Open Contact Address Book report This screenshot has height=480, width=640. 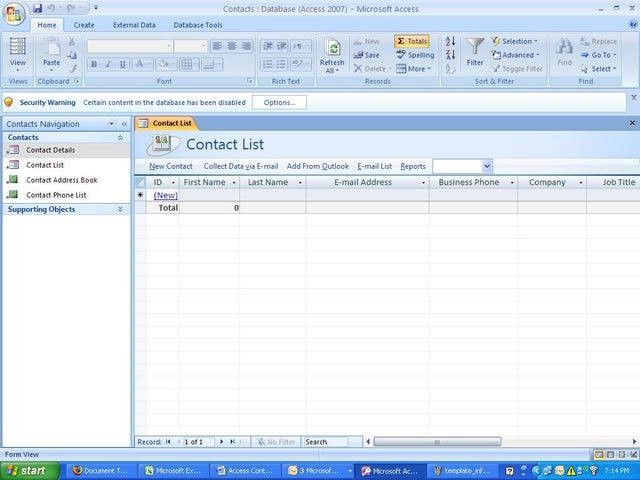click(67, 180)
